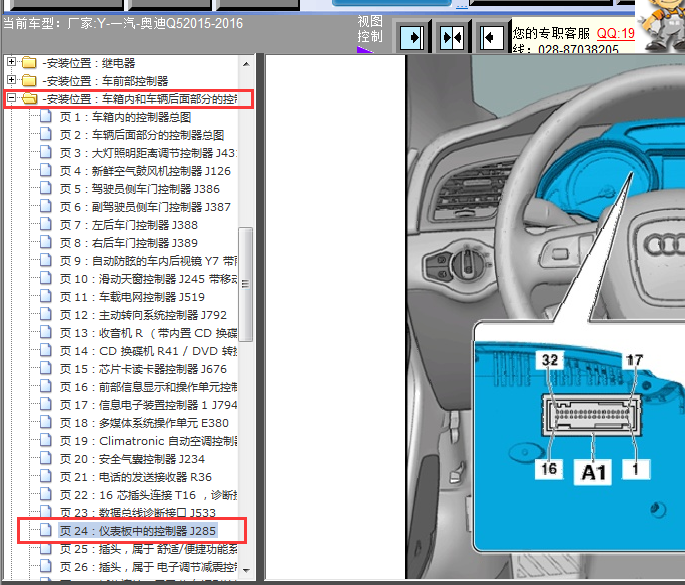Open 页 7 左后车门控制器 J388
This screenshot has width=685, height=585.
coord(129,225)
